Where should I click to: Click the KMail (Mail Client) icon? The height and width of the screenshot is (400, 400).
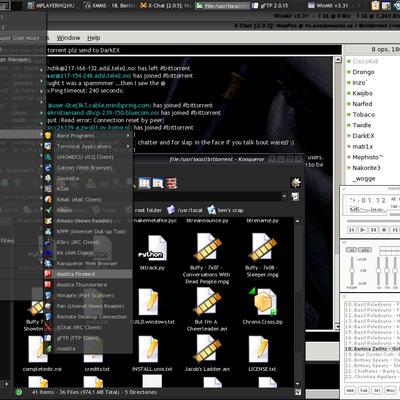tap(48, 200)
